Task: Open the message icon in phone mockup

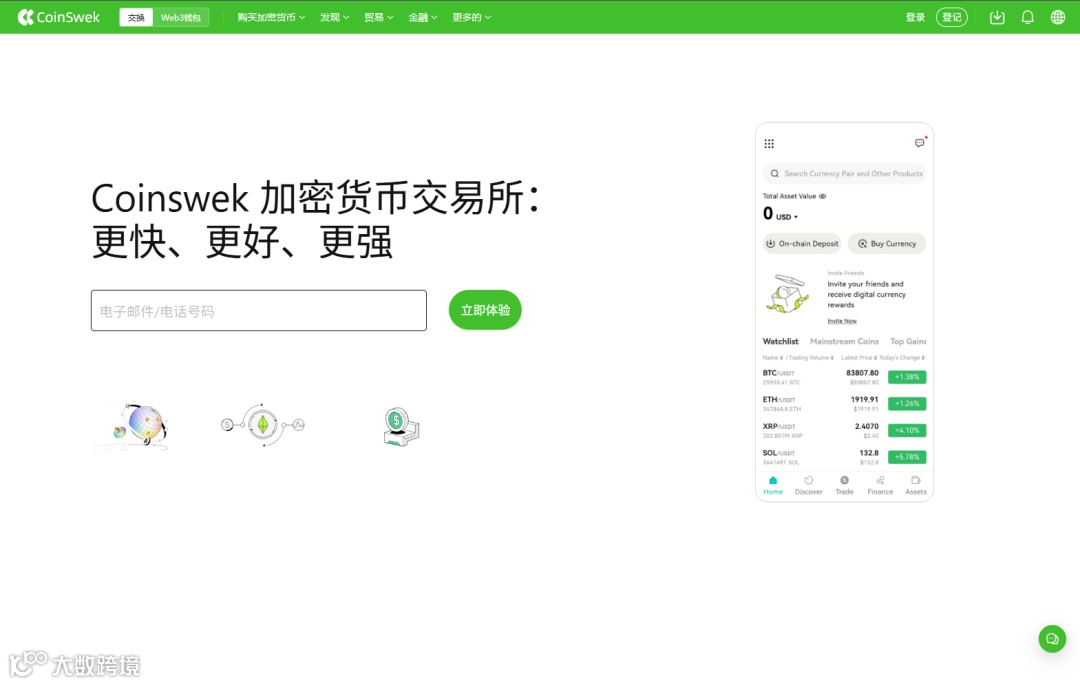Action: [920, 143]
